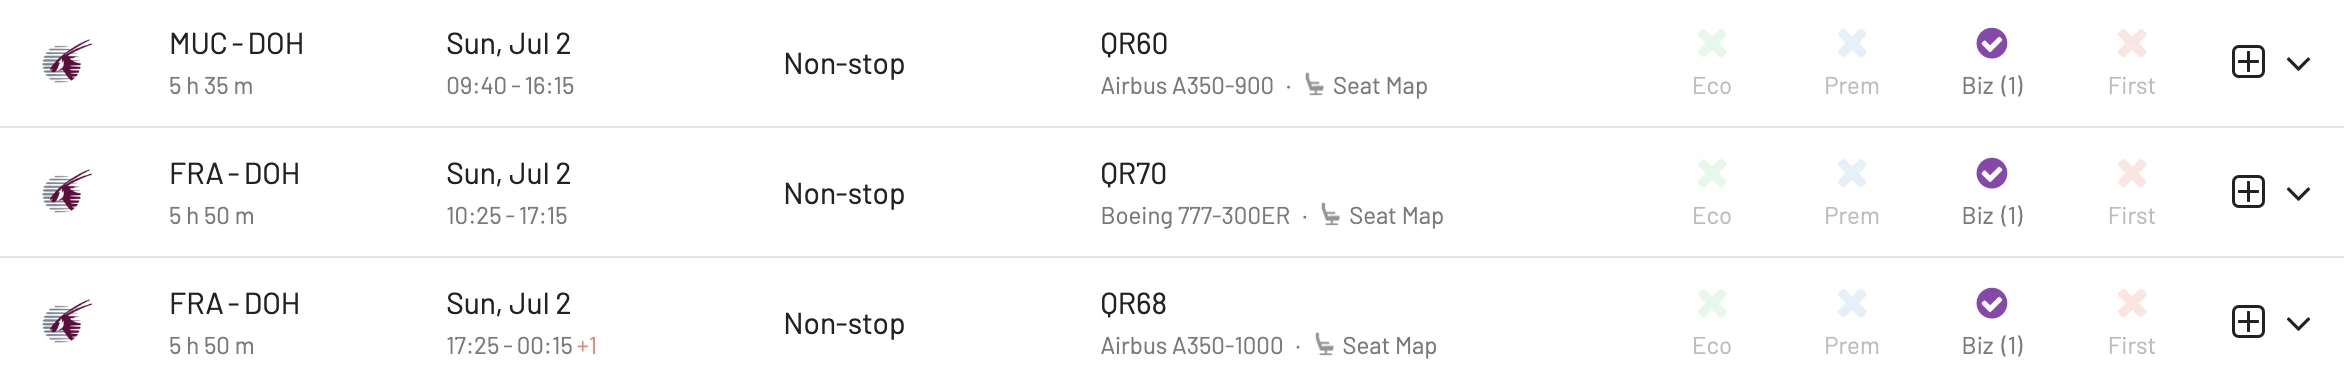Expand details for QR70 Boeing 777-300ER flight
This screenshot has height=384, width=2344.
click(x=2299, y=194)
